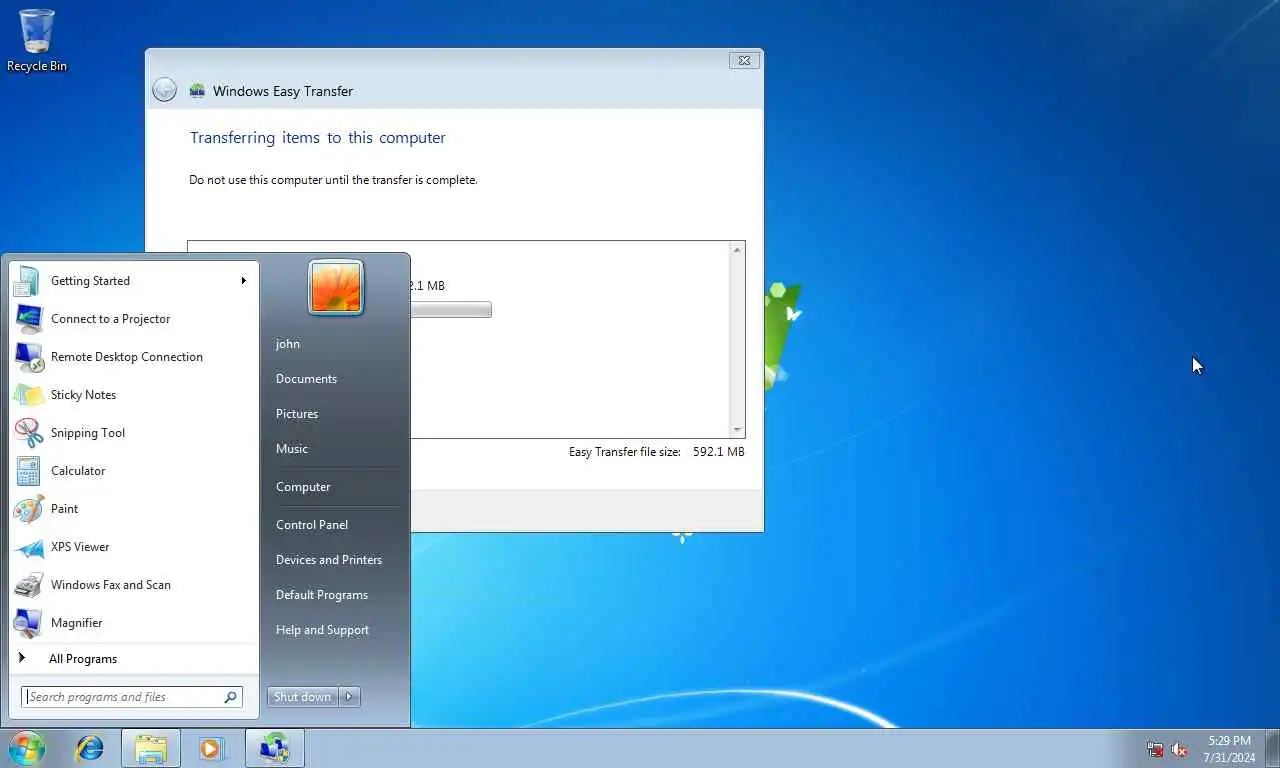Open Documents from the Start menu
The image size is (1280, 768).
[306, 379]
